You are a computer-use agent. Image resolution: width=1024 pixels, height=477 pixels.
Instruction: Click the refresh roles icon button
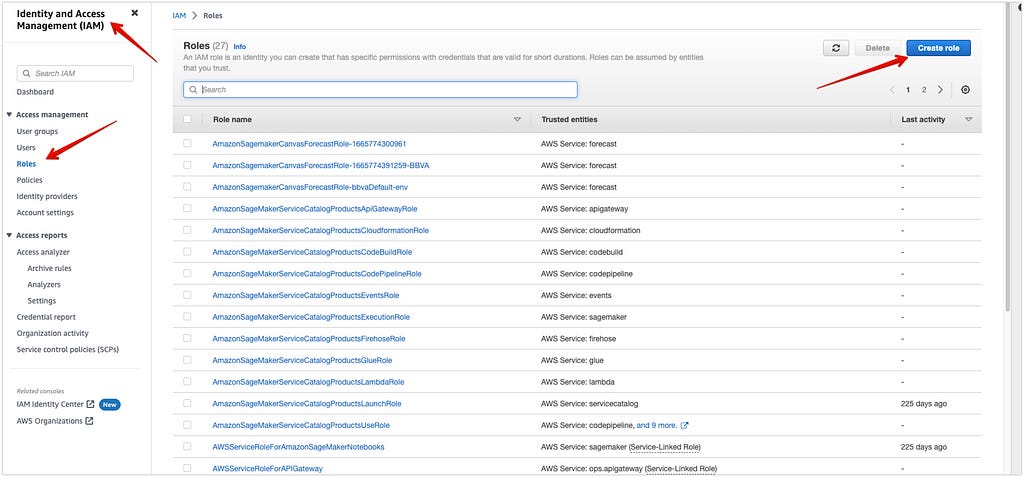point(836,48)
